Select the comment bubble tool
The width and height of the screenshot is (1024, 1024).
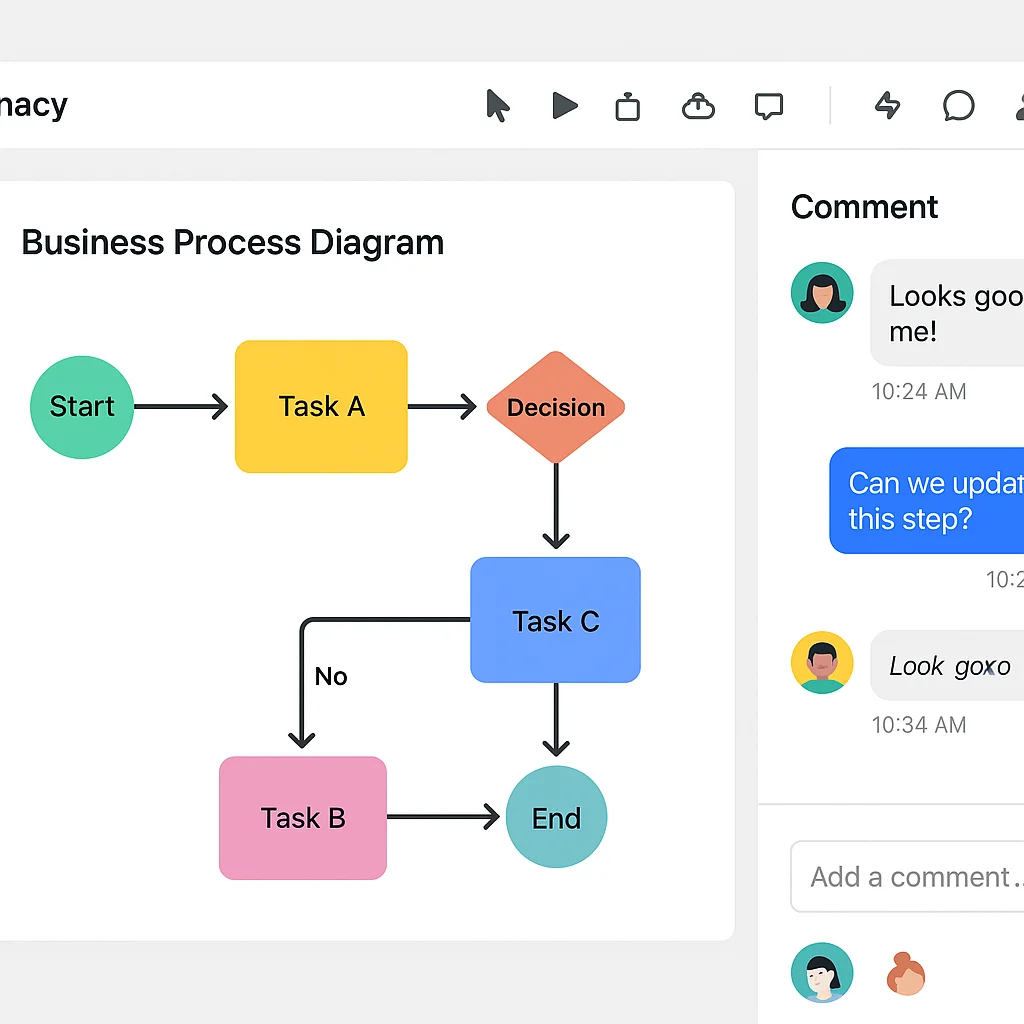(768, 106)
